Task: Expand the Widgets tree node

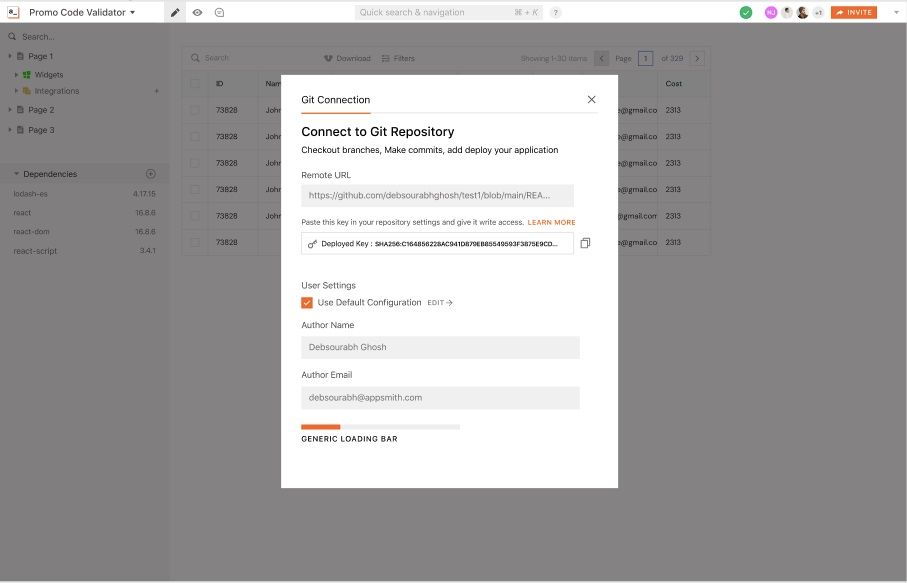Action: pyautogui.click(x=16, y=75)
